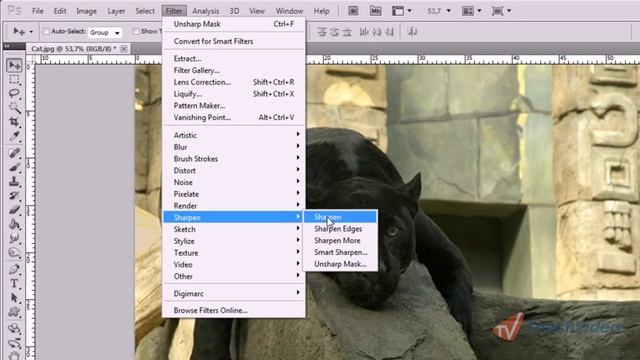Viewport: 640px width, 360px height.
Task: Open the Analysis menu
Action: 205,11
